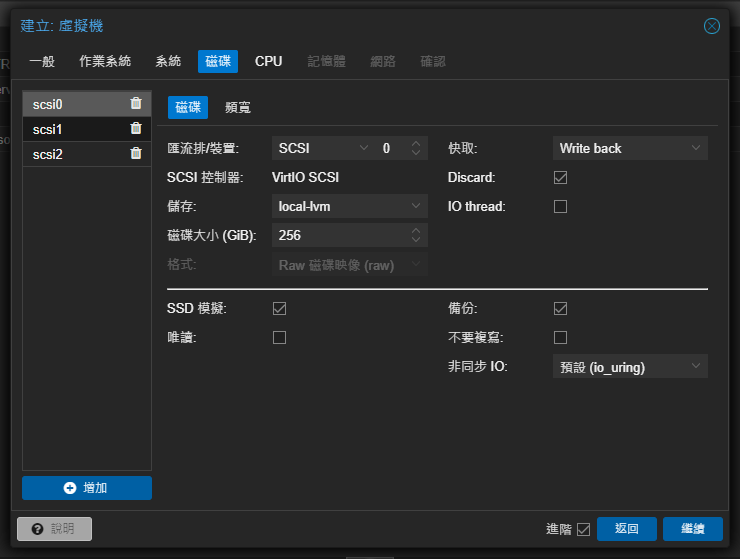Switch to the CPU tab
The height and width of the screenshot is (559, 740).
coord(268,61)
